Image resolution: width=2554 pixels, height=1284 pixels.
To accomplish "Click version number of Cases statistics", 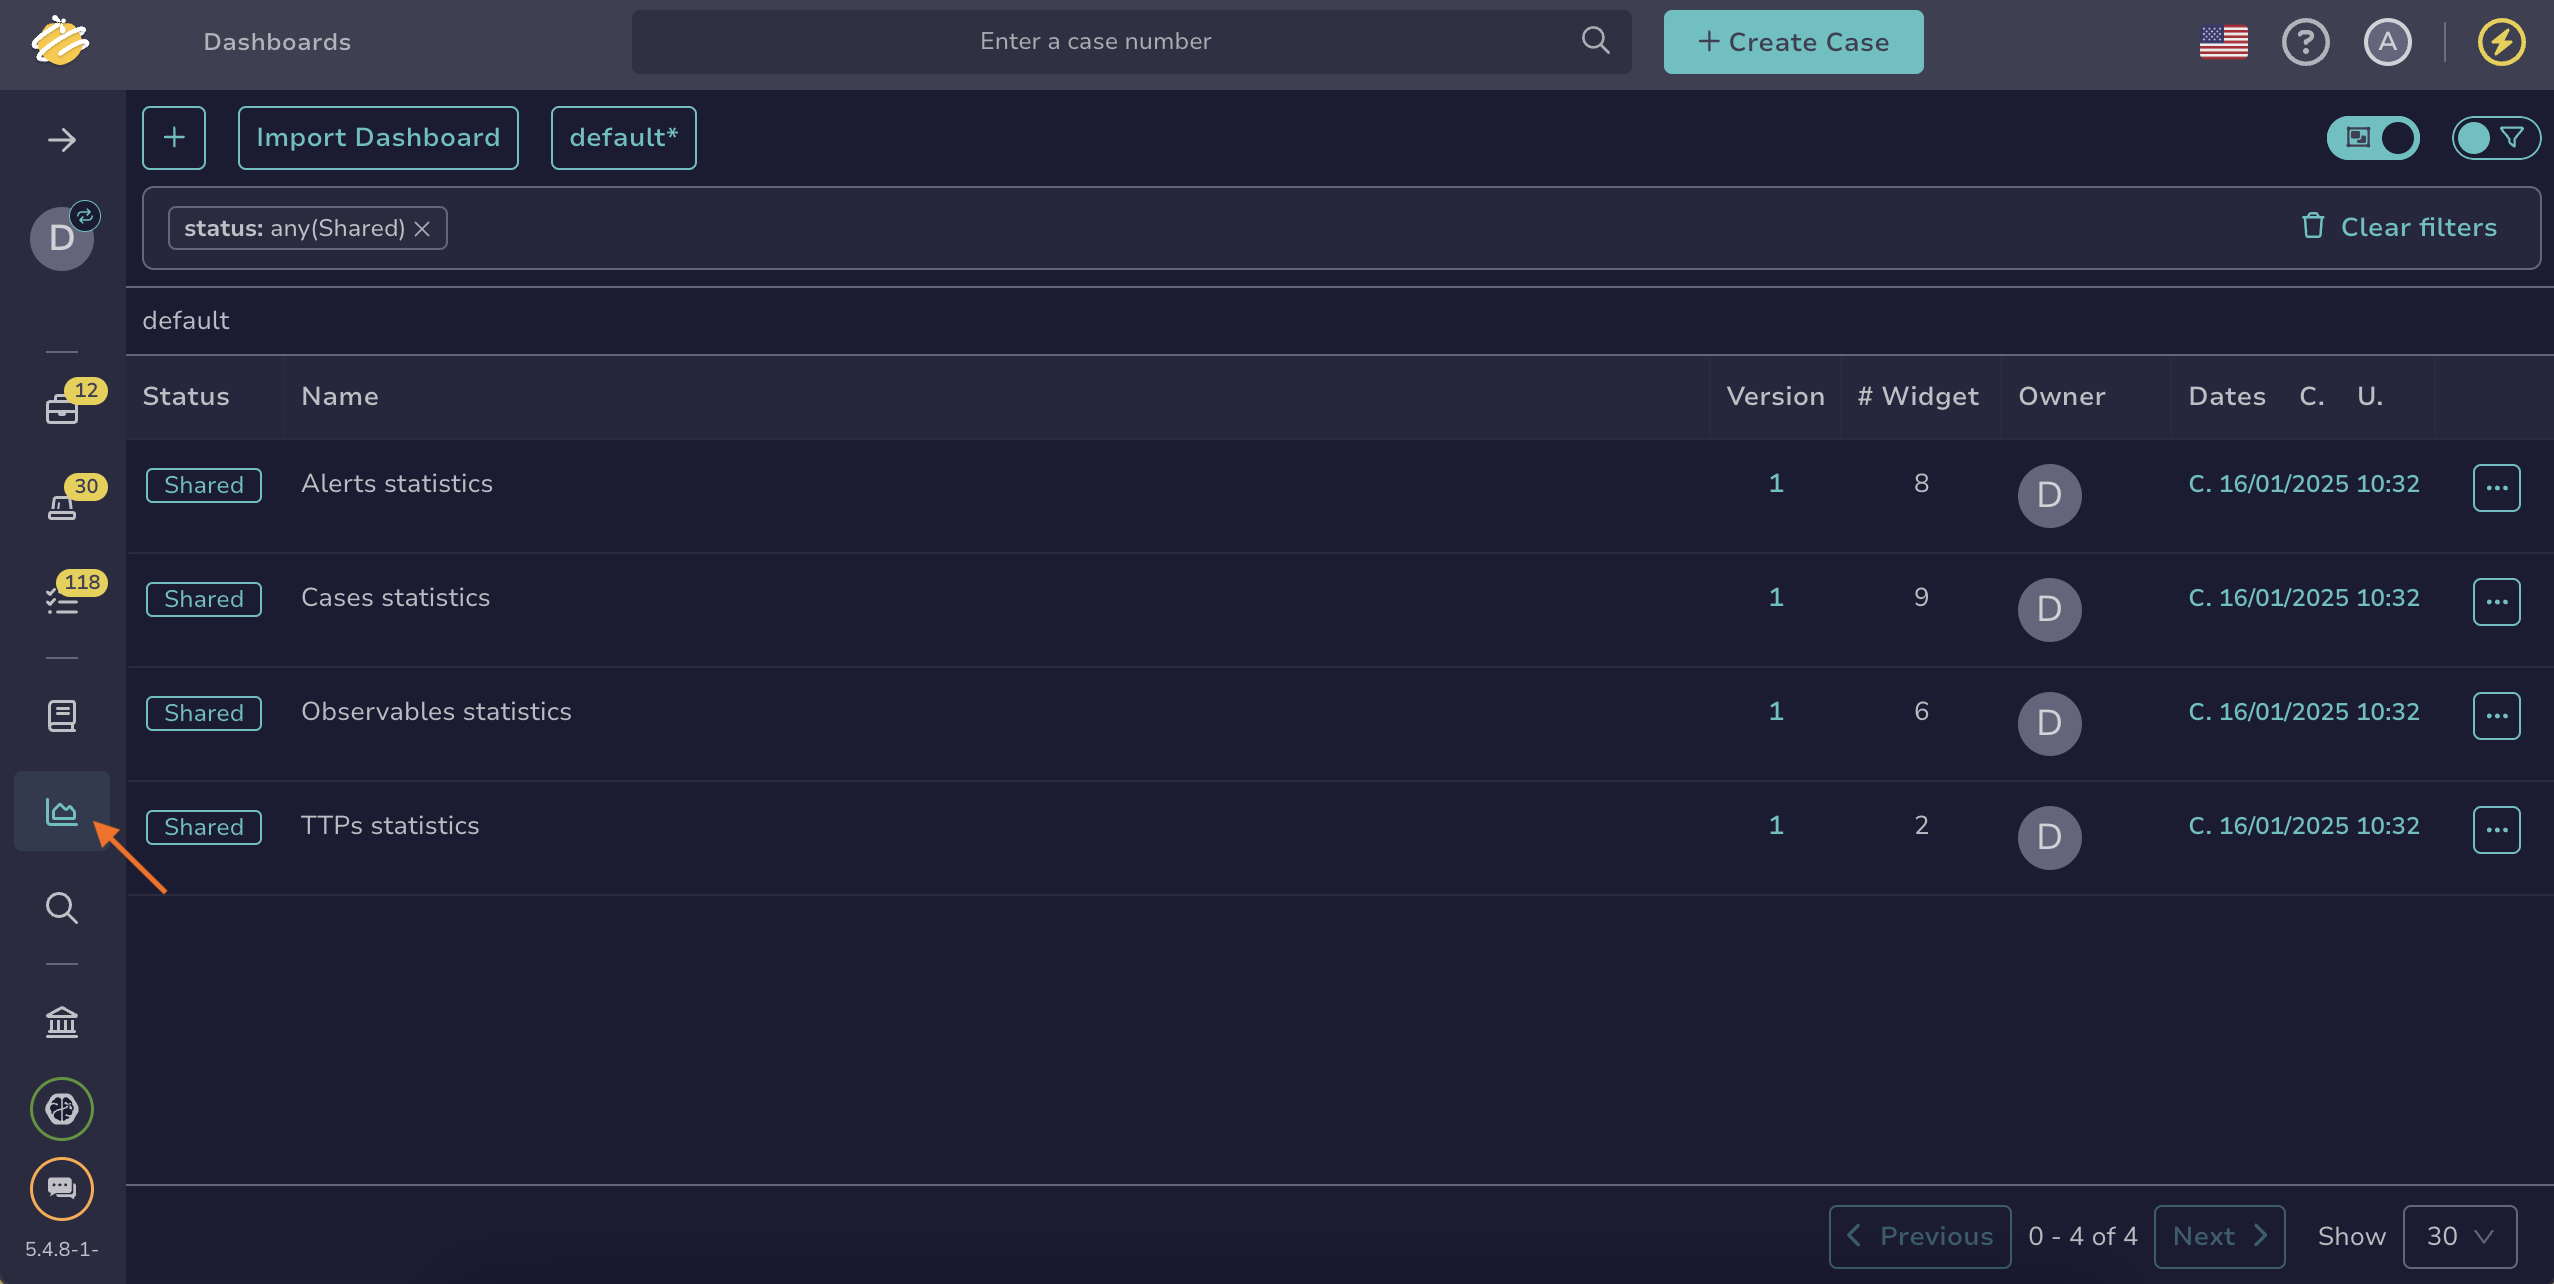I will click(x=1776, y=598).
